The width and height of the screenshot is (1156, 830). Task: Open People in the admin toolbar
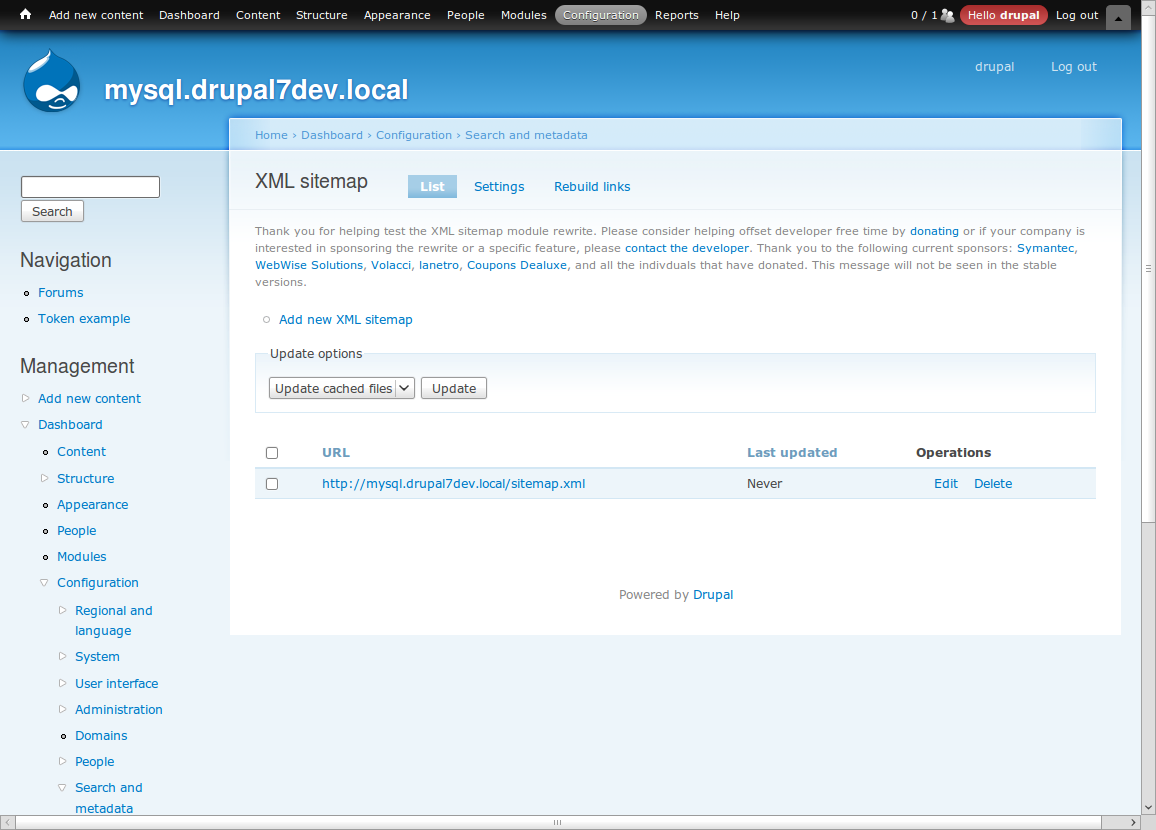pyautogui.click(x=465, y=15)
